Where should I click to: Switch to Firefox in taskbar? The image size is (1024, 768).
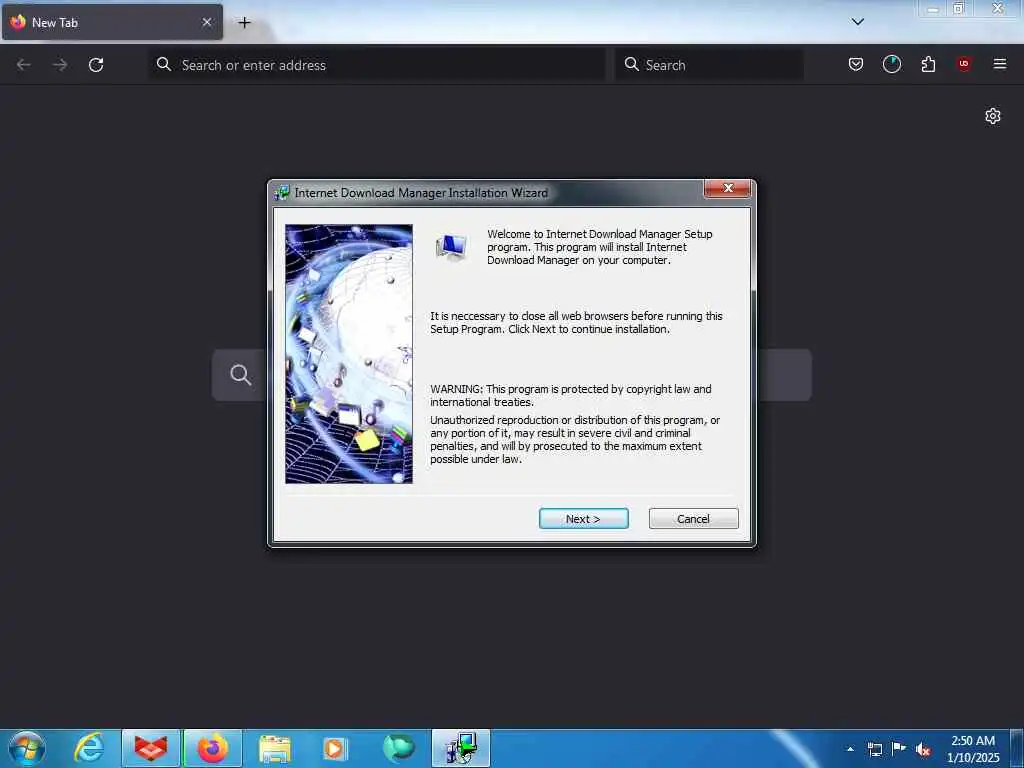tap(213, 748)
